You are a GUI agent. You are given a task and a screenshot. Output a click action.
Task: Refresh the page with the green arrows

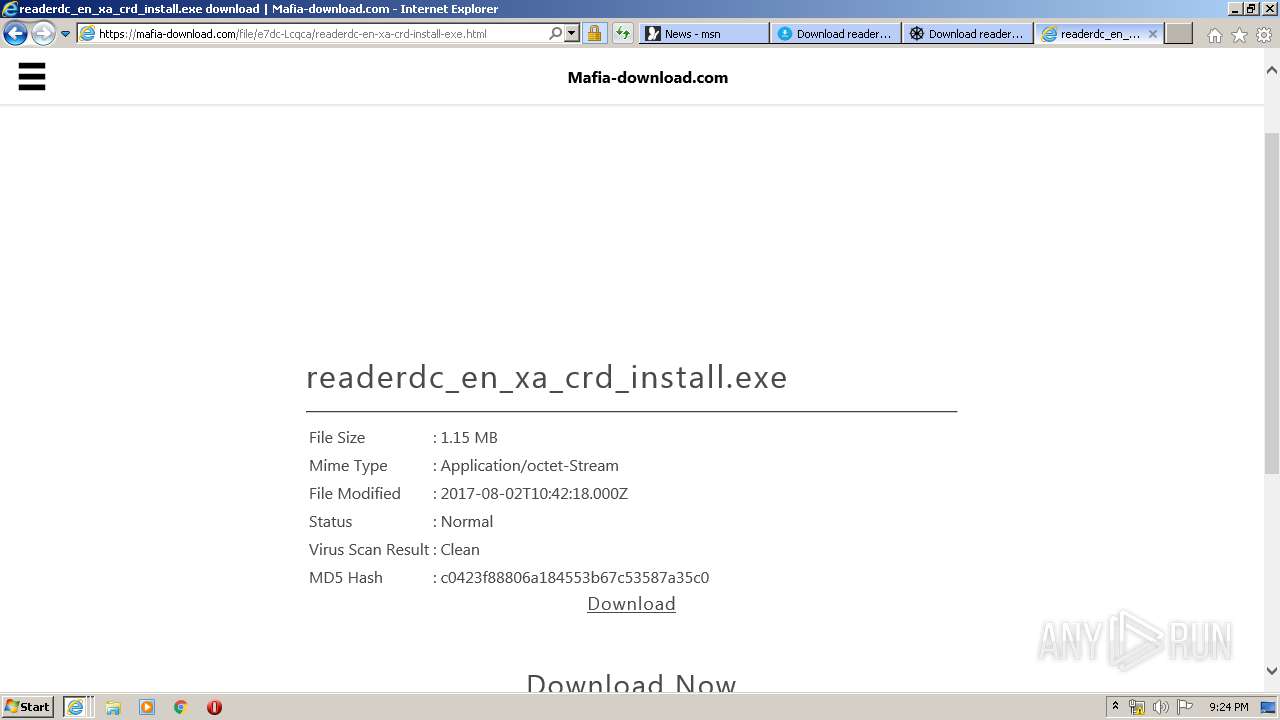coord(622,33)
